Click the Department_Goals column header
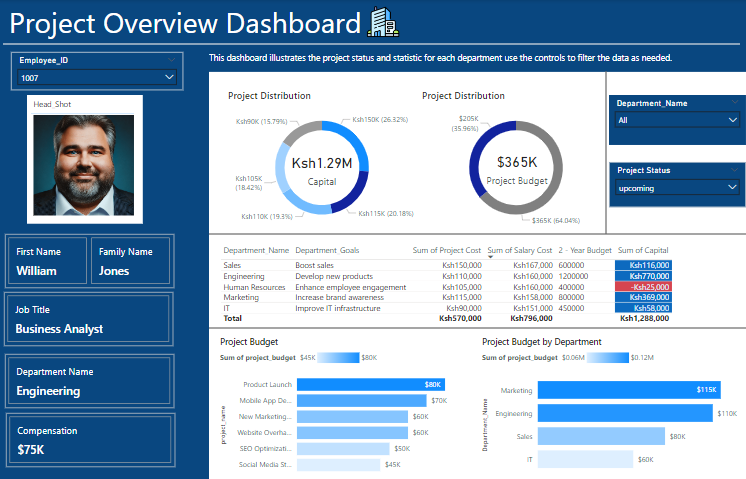 pos(327,250)
